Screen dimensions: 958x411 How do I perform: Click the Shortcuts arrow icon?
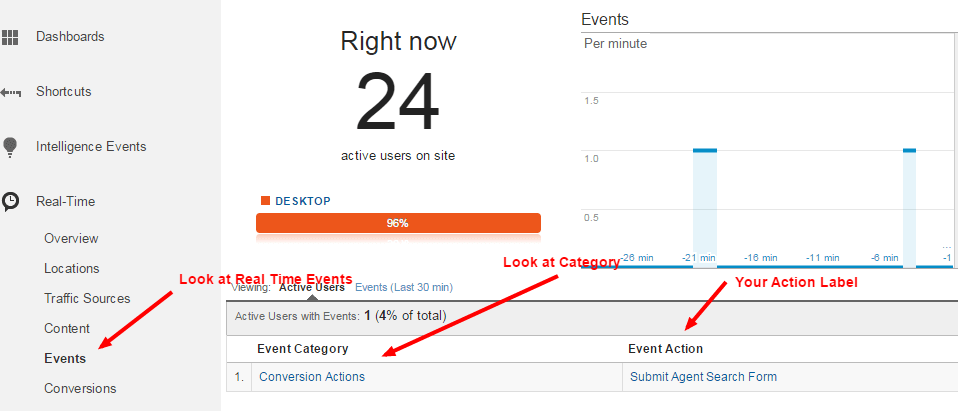tap(10, 92)
